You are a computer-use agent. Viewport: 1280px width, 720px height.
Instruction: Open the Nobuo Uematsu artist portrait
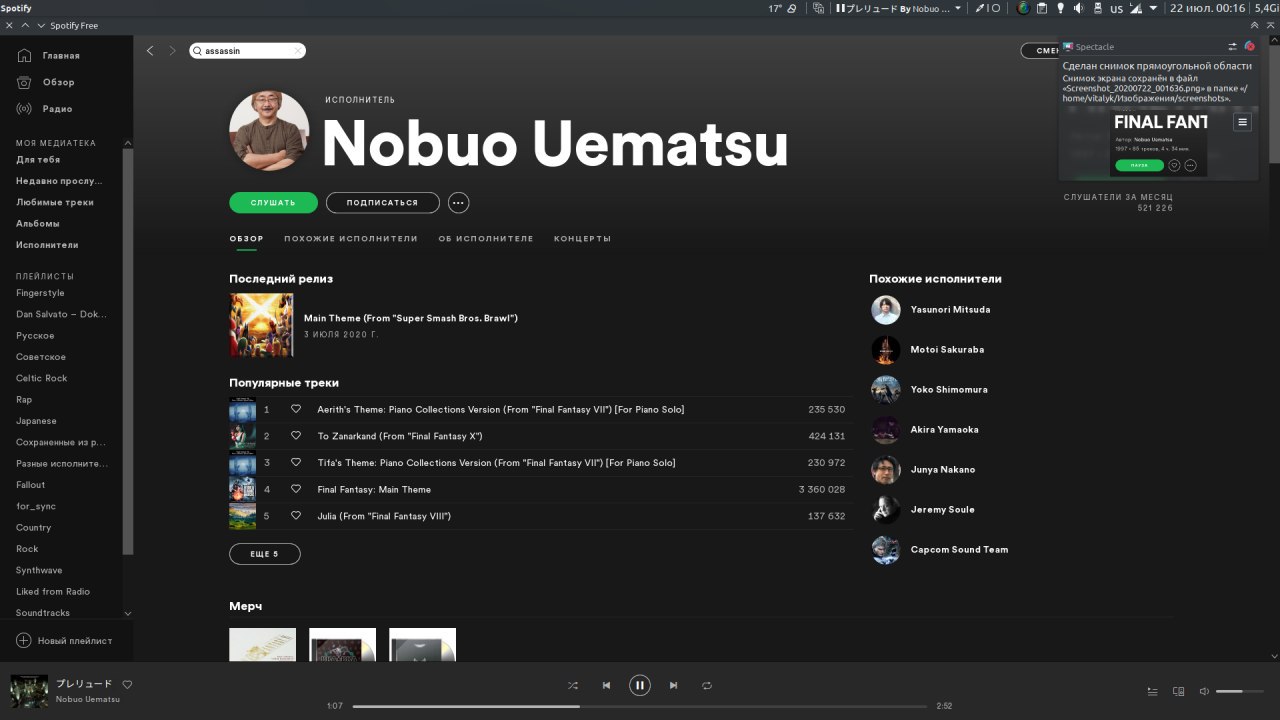pos(269,131)
